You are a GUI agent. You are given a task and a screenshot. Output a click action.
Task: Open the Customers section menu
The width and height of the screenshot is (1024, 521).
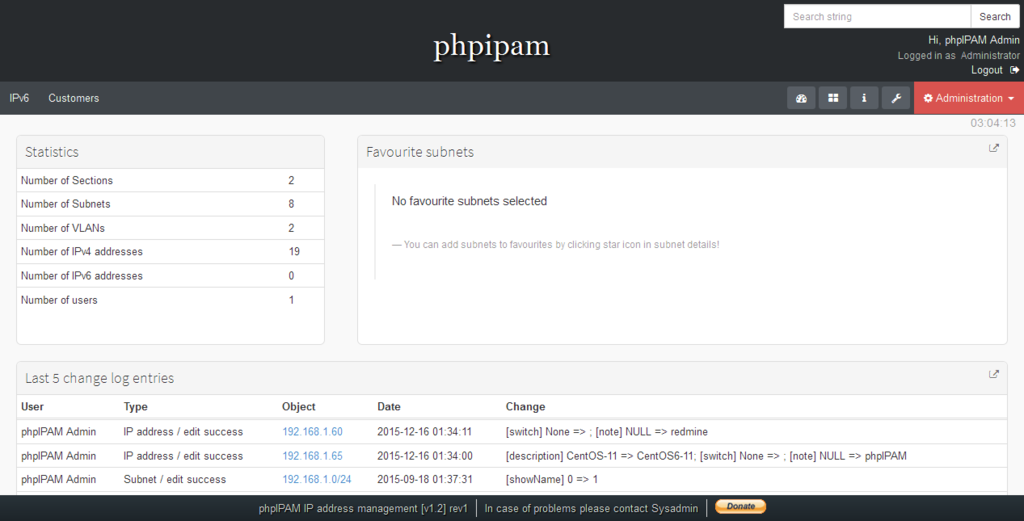tap(74, 98)
